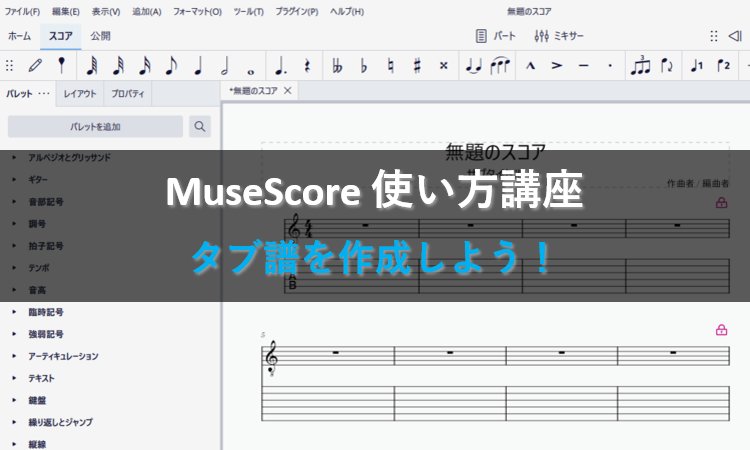Apply the natural accidental
750x450 pixels.
click(x=391, y=66)
